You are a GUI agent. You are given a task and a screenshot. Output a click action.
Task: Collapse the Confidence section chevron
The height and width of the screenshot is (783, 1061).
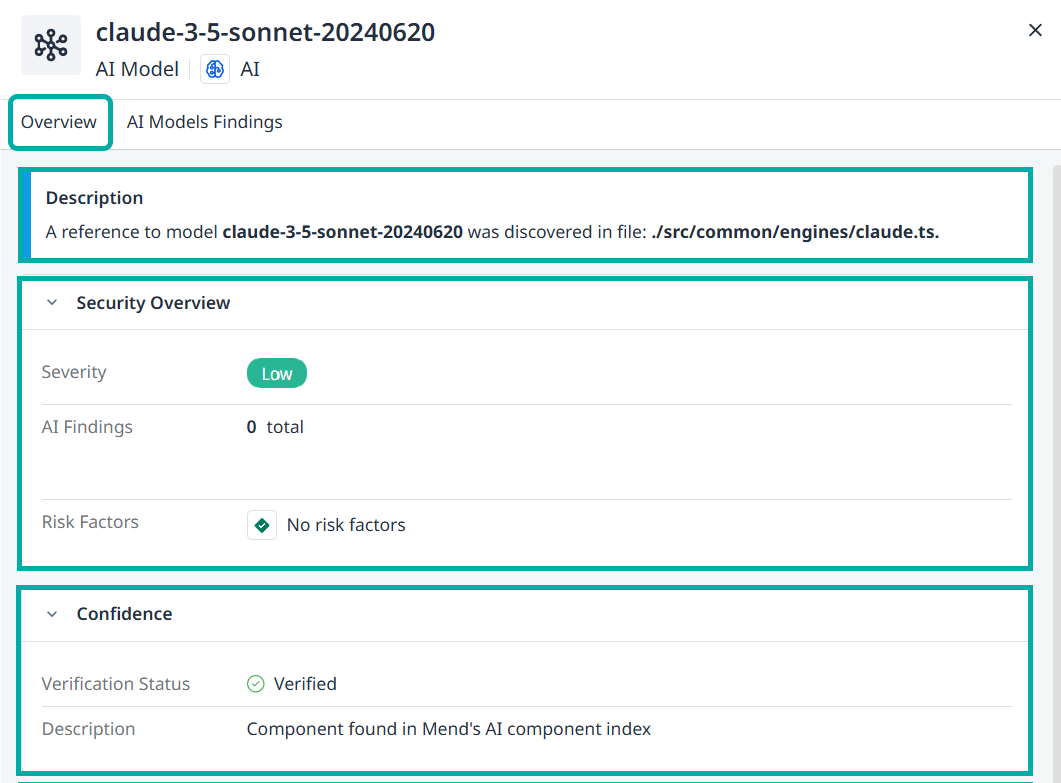52,614
